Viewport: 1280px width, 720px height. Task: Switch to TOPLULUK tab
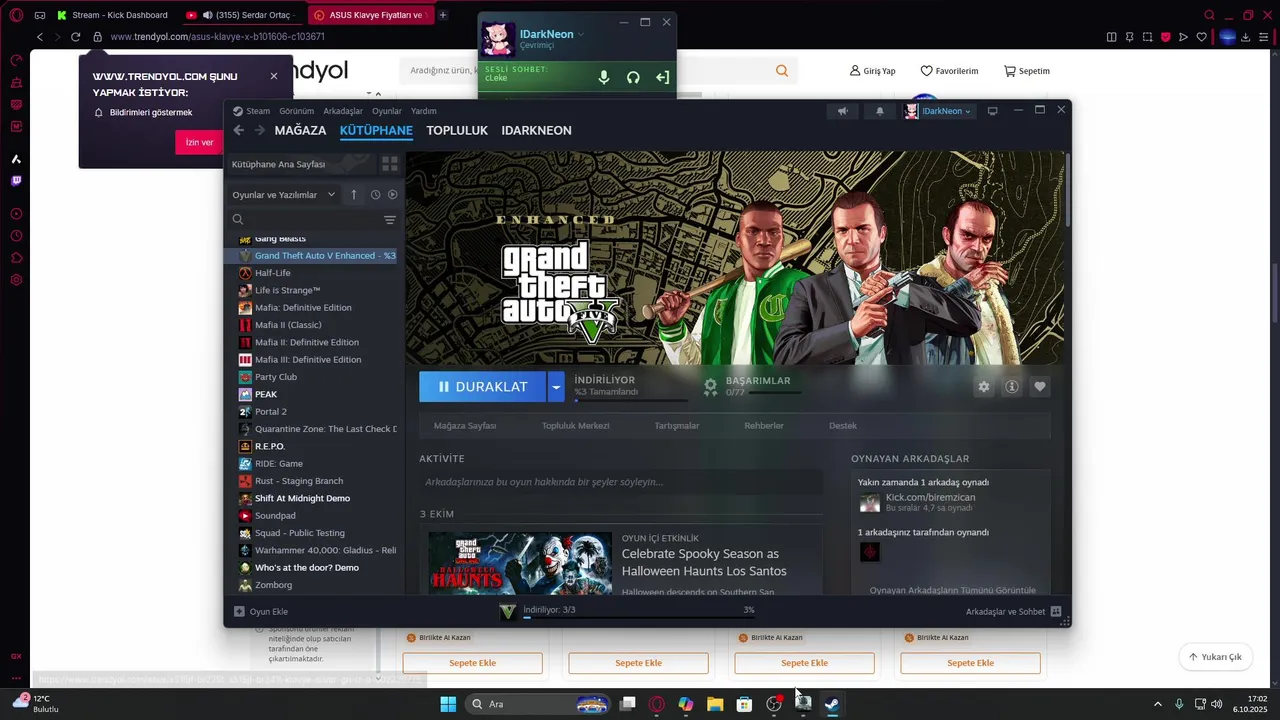[457, 131]
